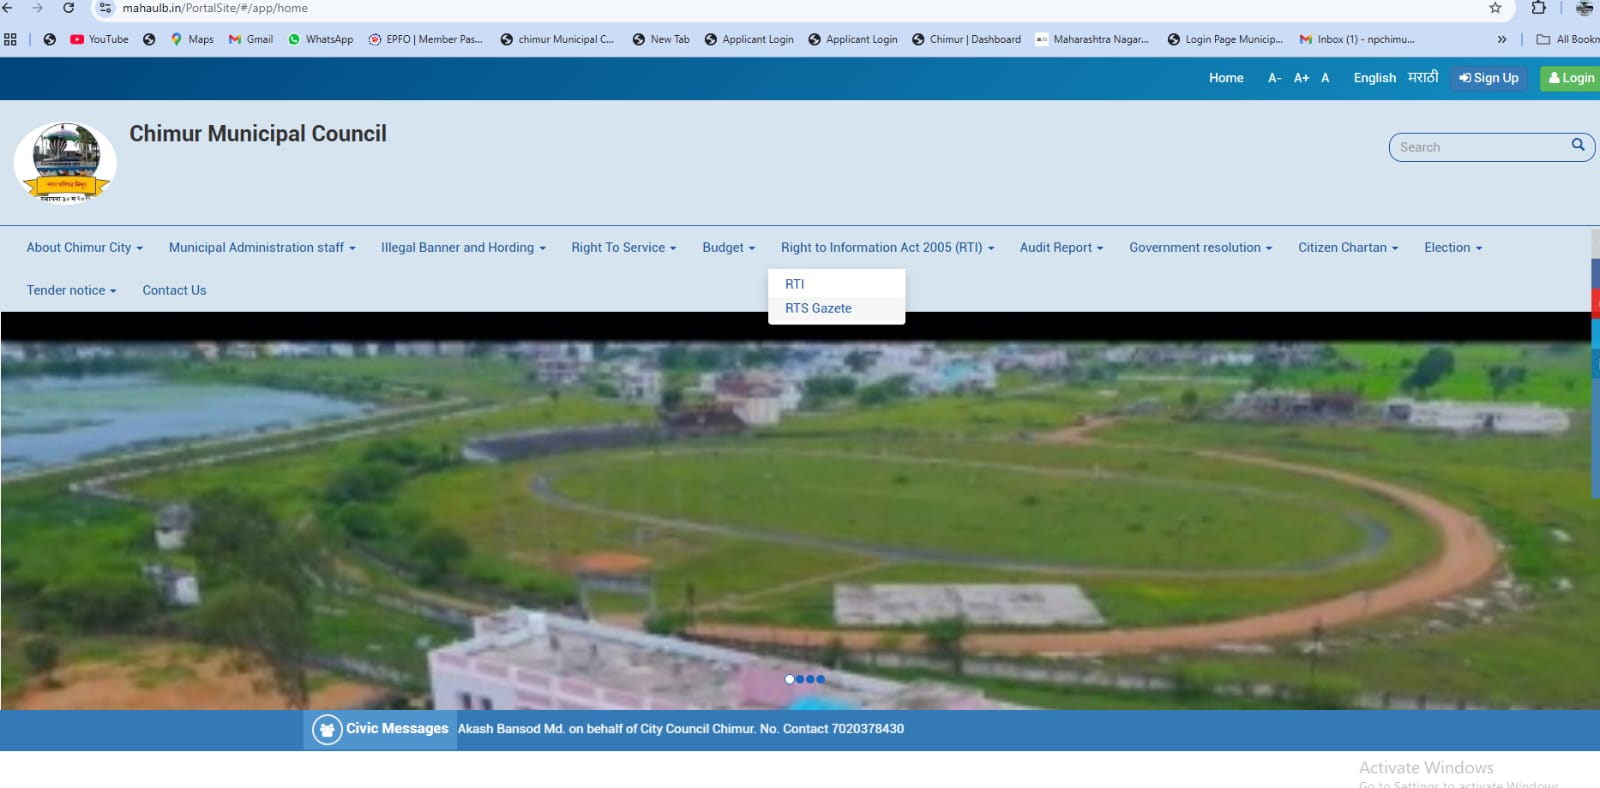This screenshot has height=788, width=1600.
Task: Open the WhatsApp bookmark
Action: [320, 39]
